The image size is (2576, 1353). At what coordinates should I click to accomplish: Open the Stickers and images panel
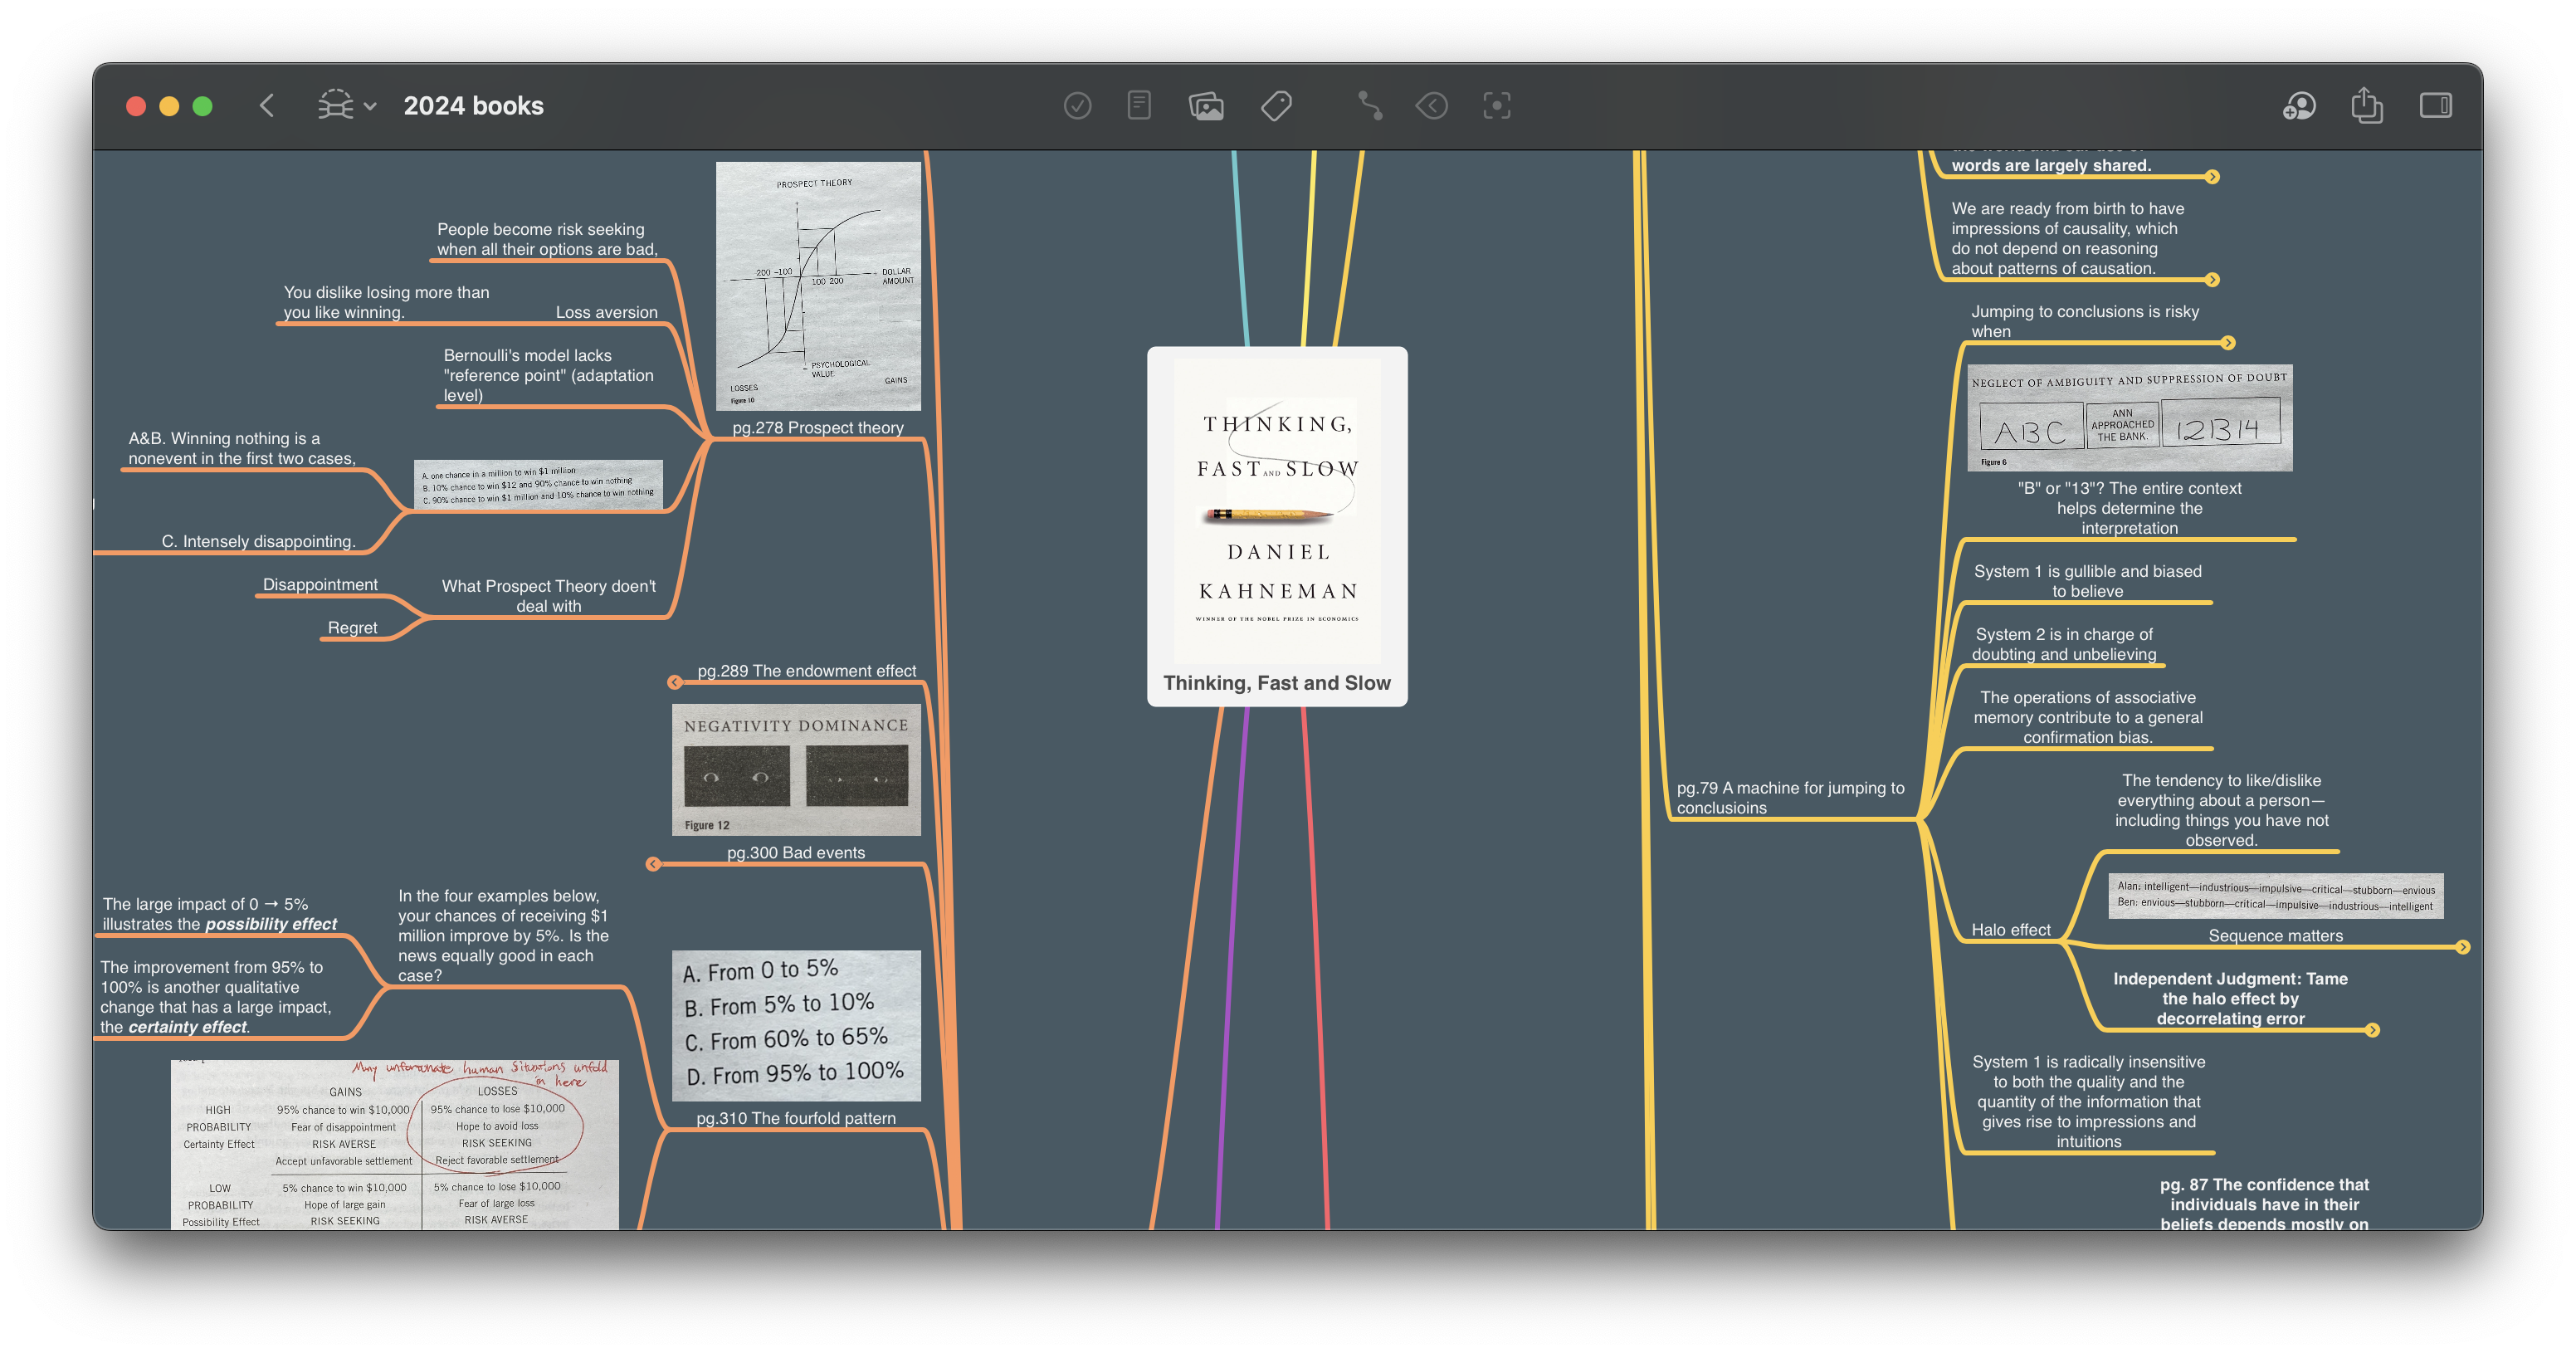(1207, 105)
